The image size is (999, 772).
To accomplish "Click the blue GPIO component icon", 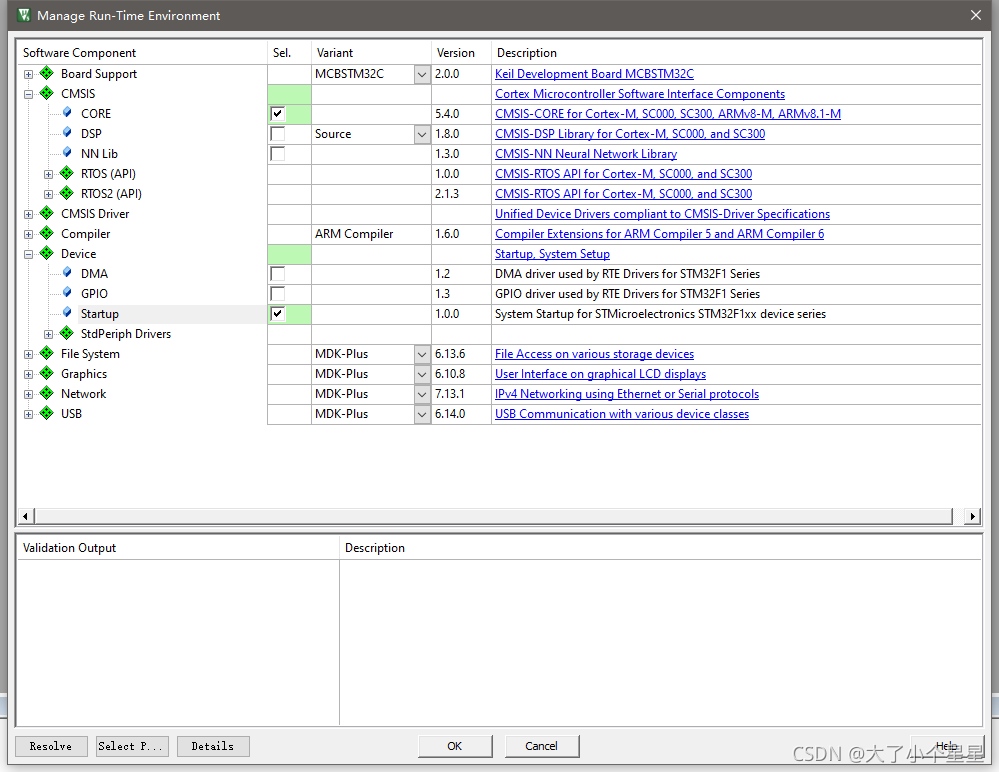I will (x=67, y=293).
